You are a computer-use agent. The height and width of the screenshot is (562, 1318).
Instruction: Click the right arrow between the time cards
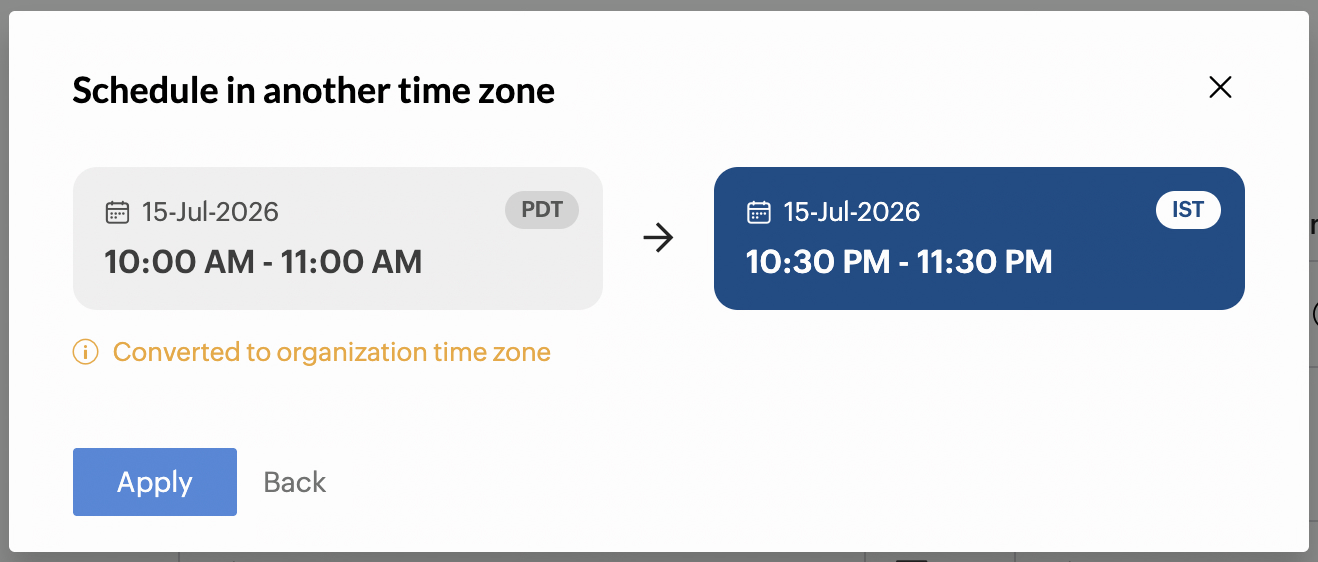(x=658, y=238)
